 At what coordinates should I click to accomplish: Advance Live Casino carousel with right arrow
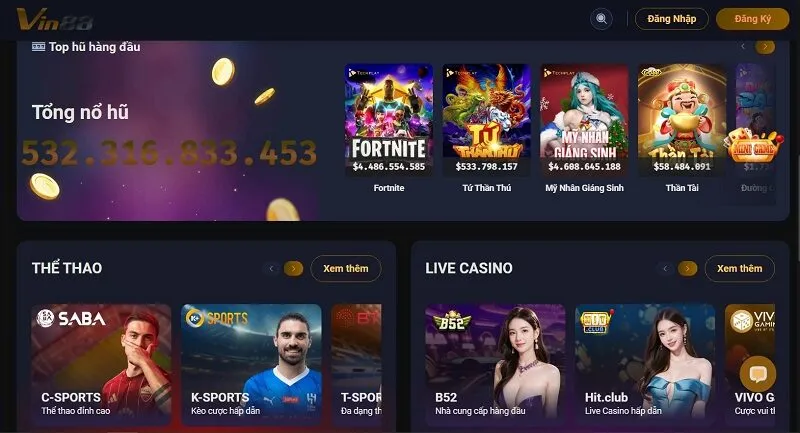click(687, 268)
